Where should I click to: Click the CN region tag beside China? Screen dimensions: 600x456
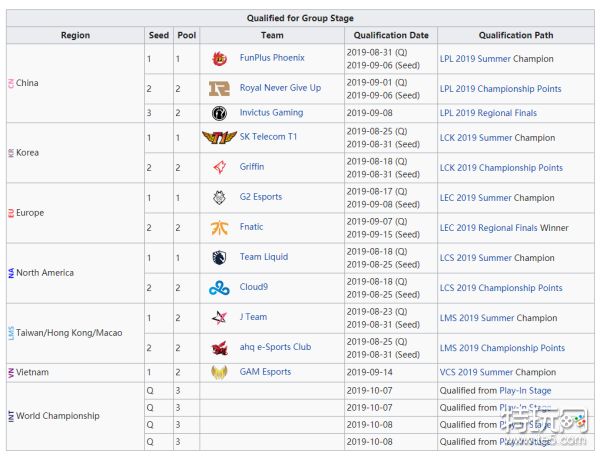(x=12, y=83)
